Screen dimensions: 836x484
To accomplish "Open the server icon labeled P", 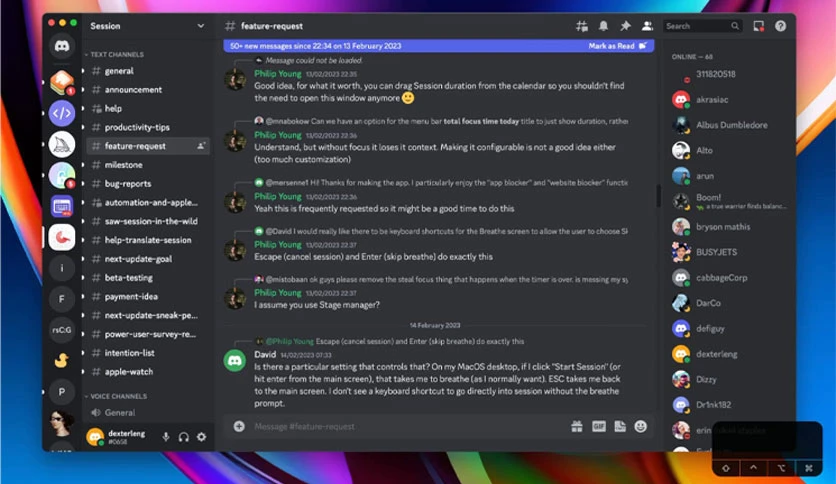I will point(62,392).
